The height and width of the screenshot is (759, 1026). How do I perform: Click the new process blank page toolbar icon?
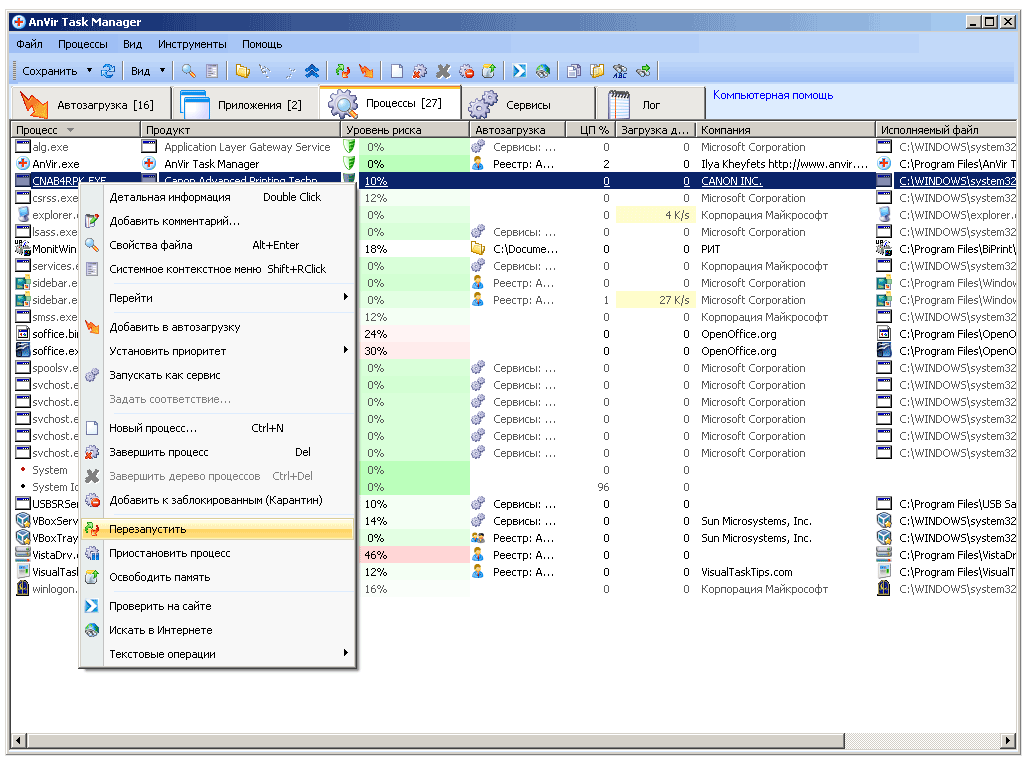coord(396,71)
